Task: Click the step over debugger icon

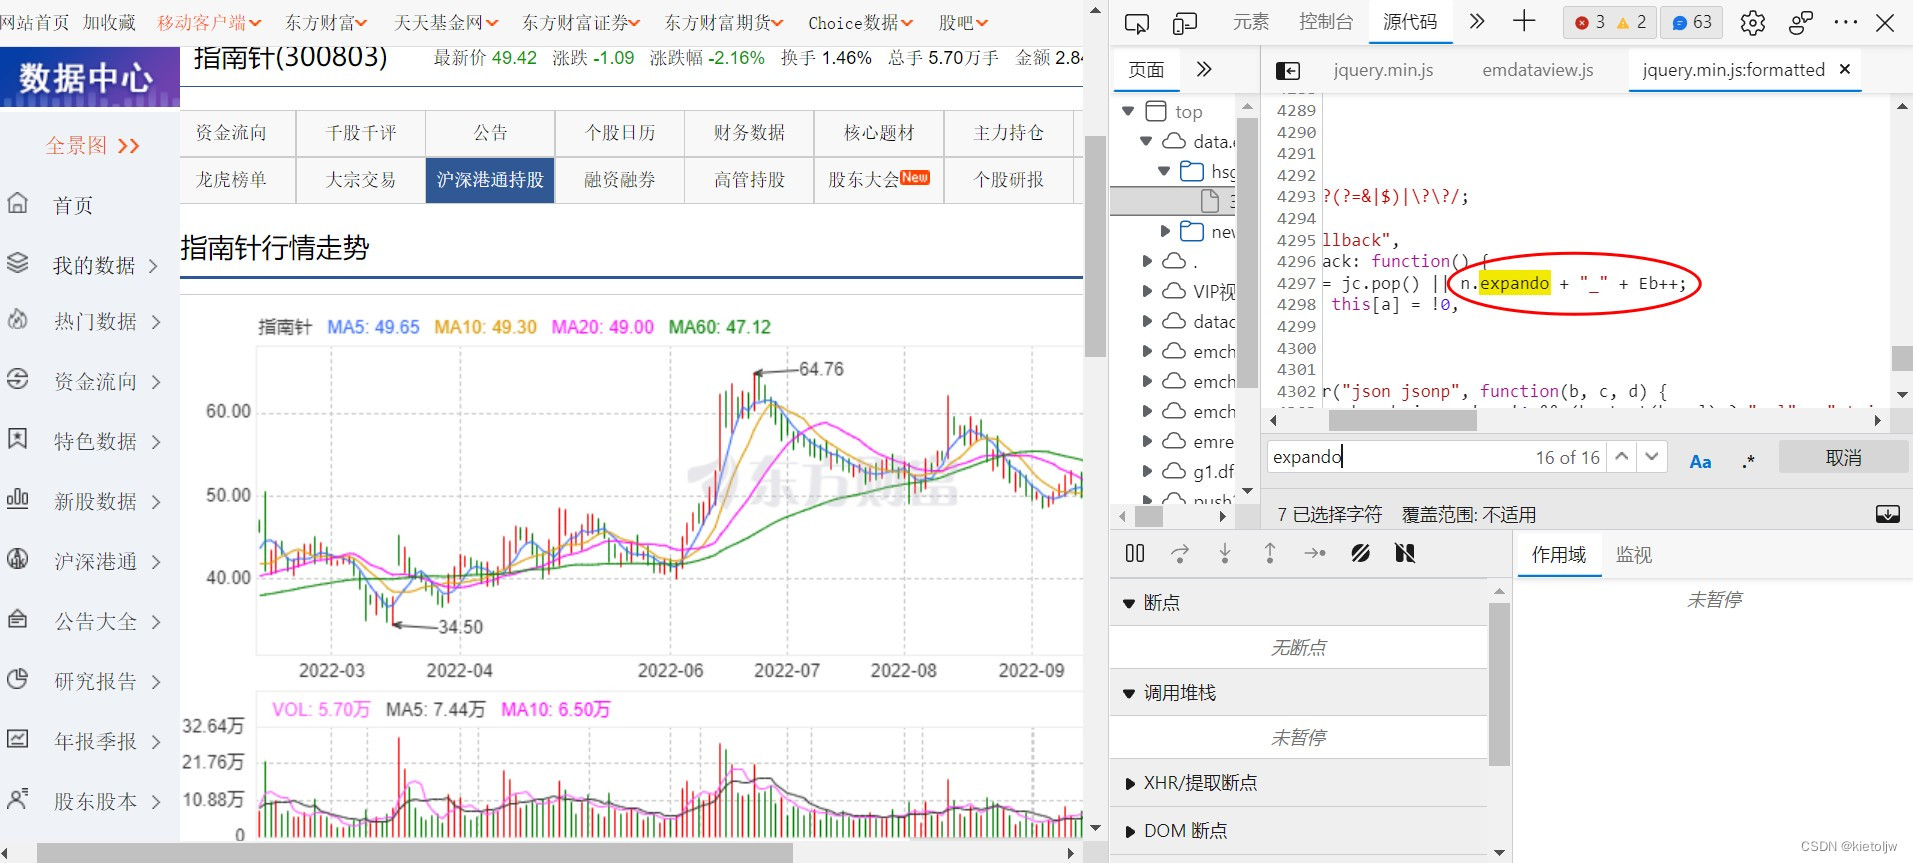Action: [1180, 553]
